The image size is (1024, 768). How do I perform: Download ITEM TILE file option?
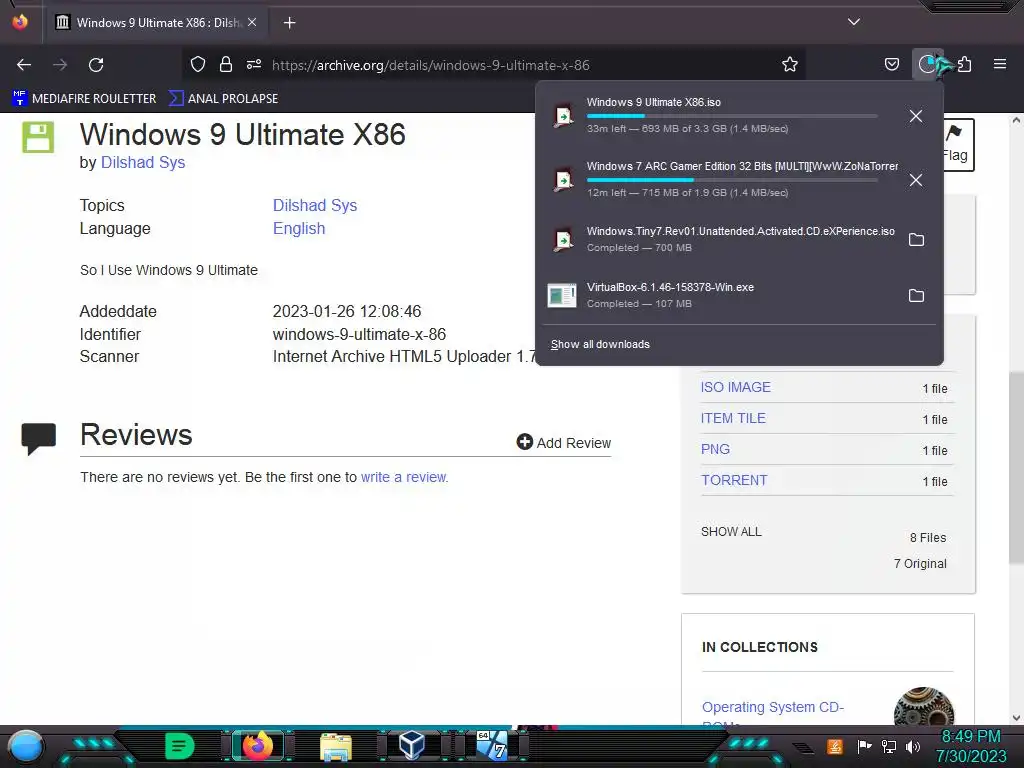(733, 419)
